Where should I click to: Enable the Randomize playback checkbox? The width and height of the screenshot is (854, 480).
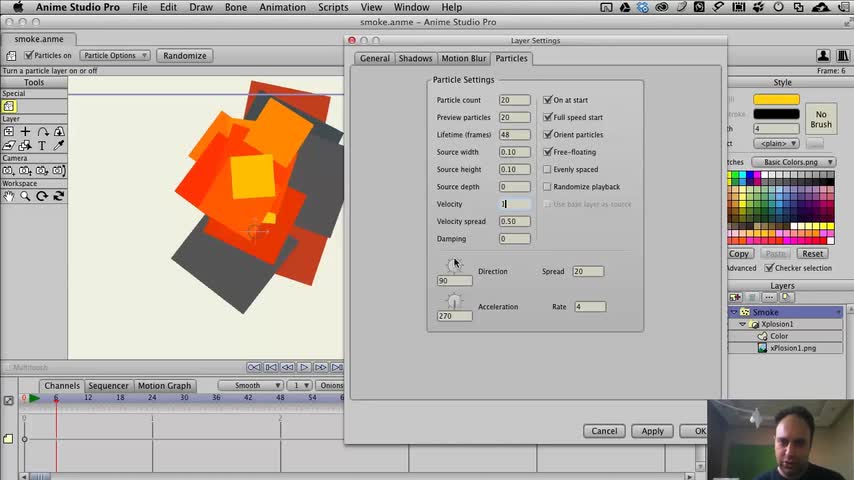point(547,187)
